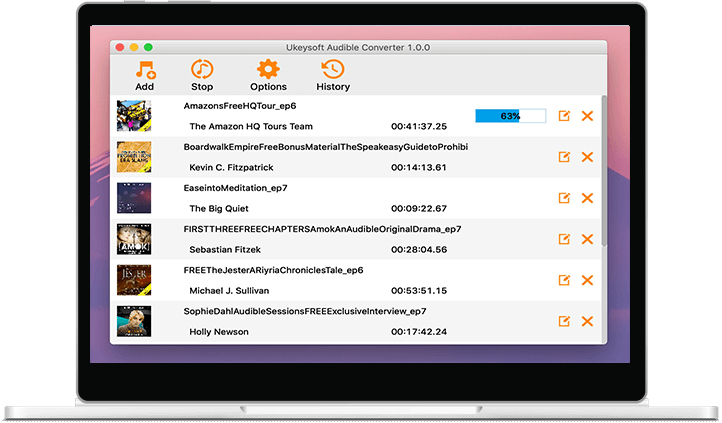The image size is (722, 423).
Task: Click the duration 00:28:04.56
Action: pyautogui.click(x=419, y=249)
